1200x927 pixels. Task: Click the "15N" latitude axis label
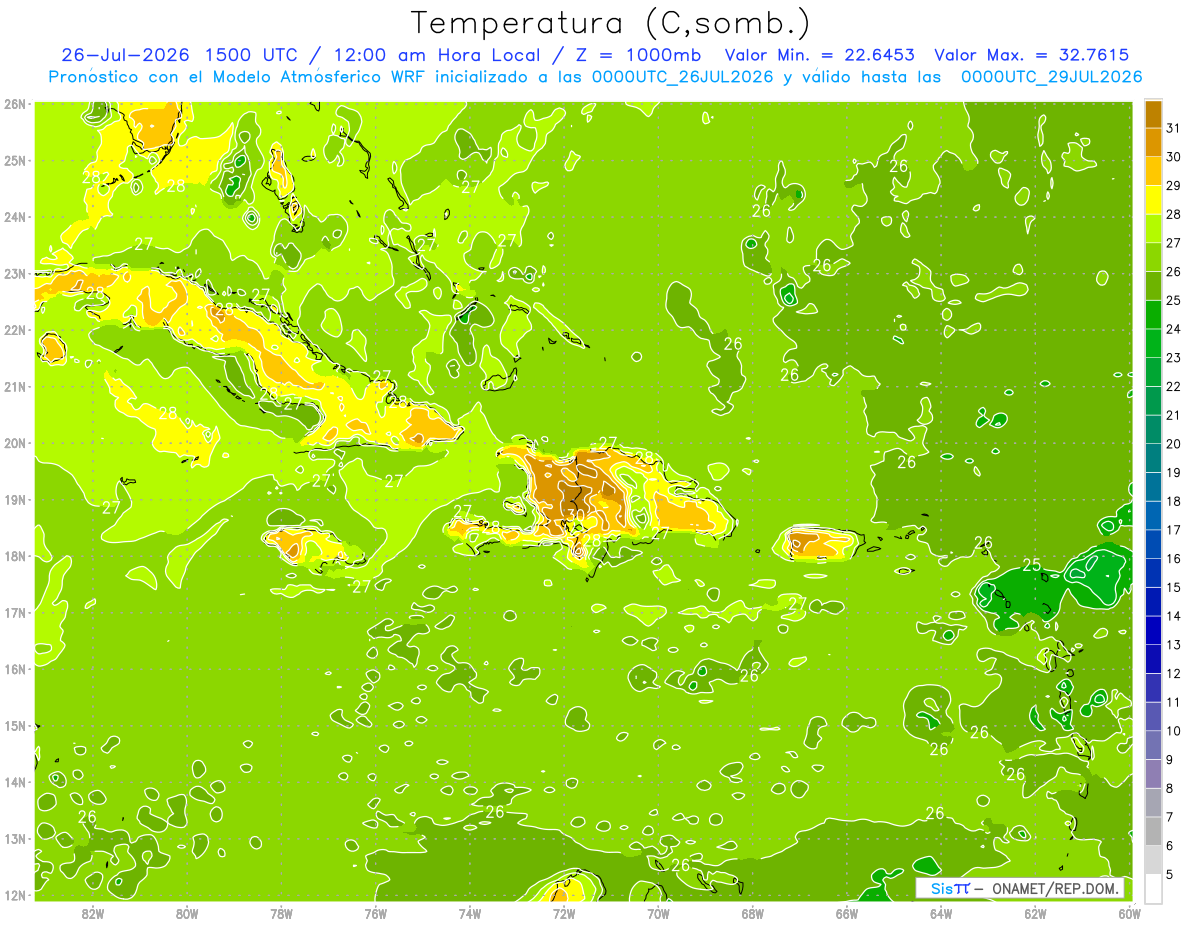(14, 725)
